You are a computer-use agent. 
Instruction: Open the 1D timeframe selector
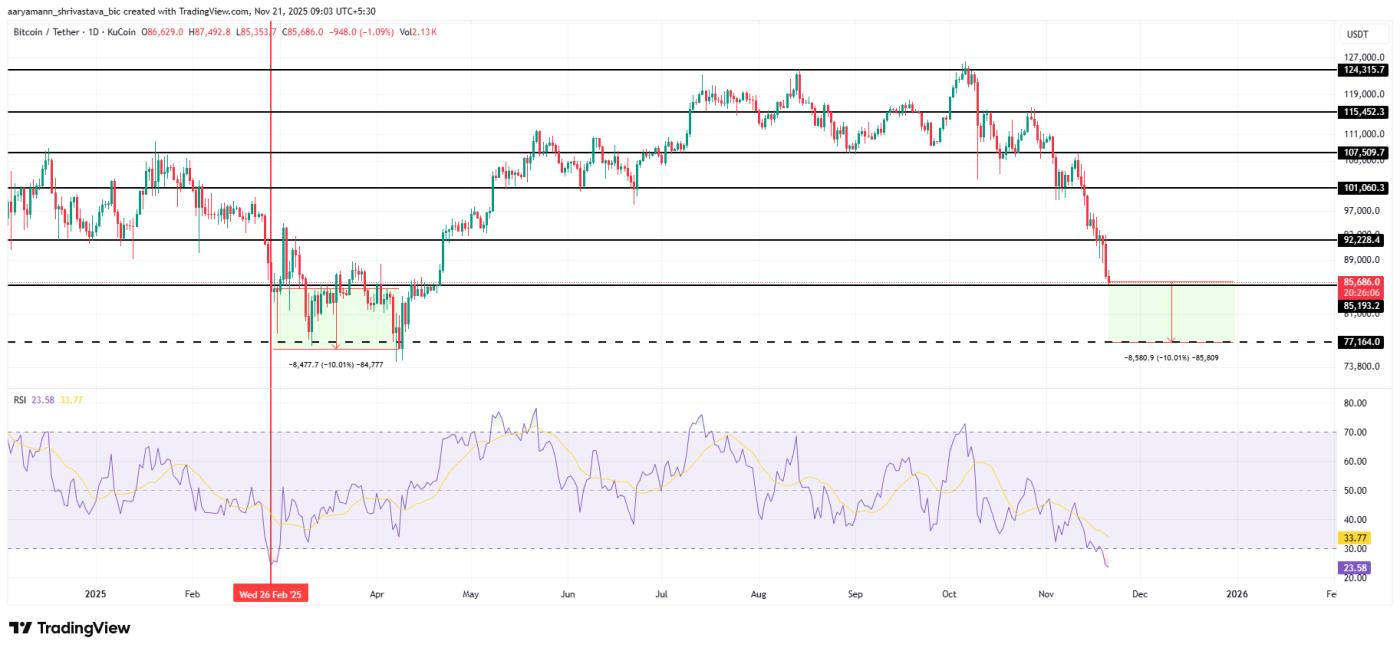(92, 31)
